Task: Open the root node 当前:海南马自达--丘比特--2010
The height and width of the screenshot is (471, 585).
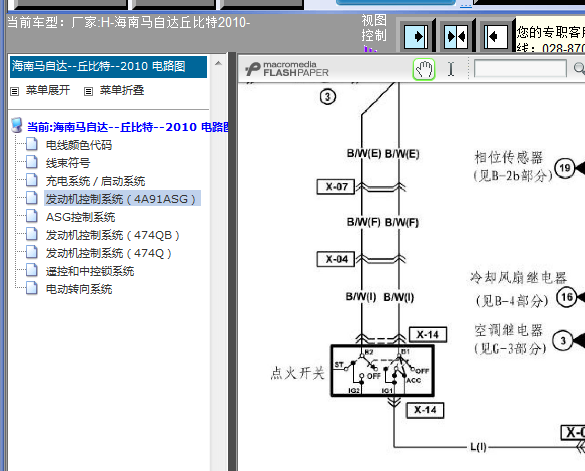Action: [x=127, y=127]
